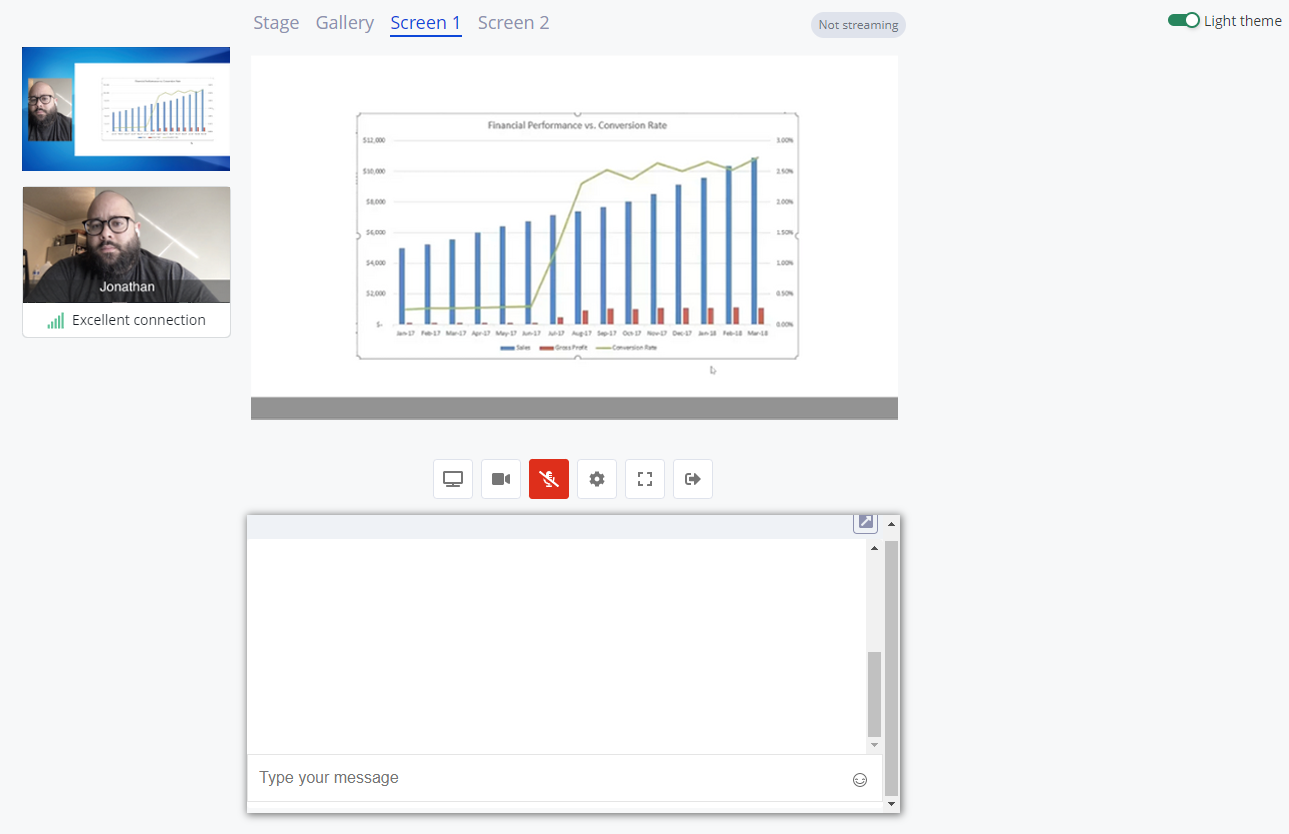
Task: Switch to the Stage tab
Action: tap(276, 22)
